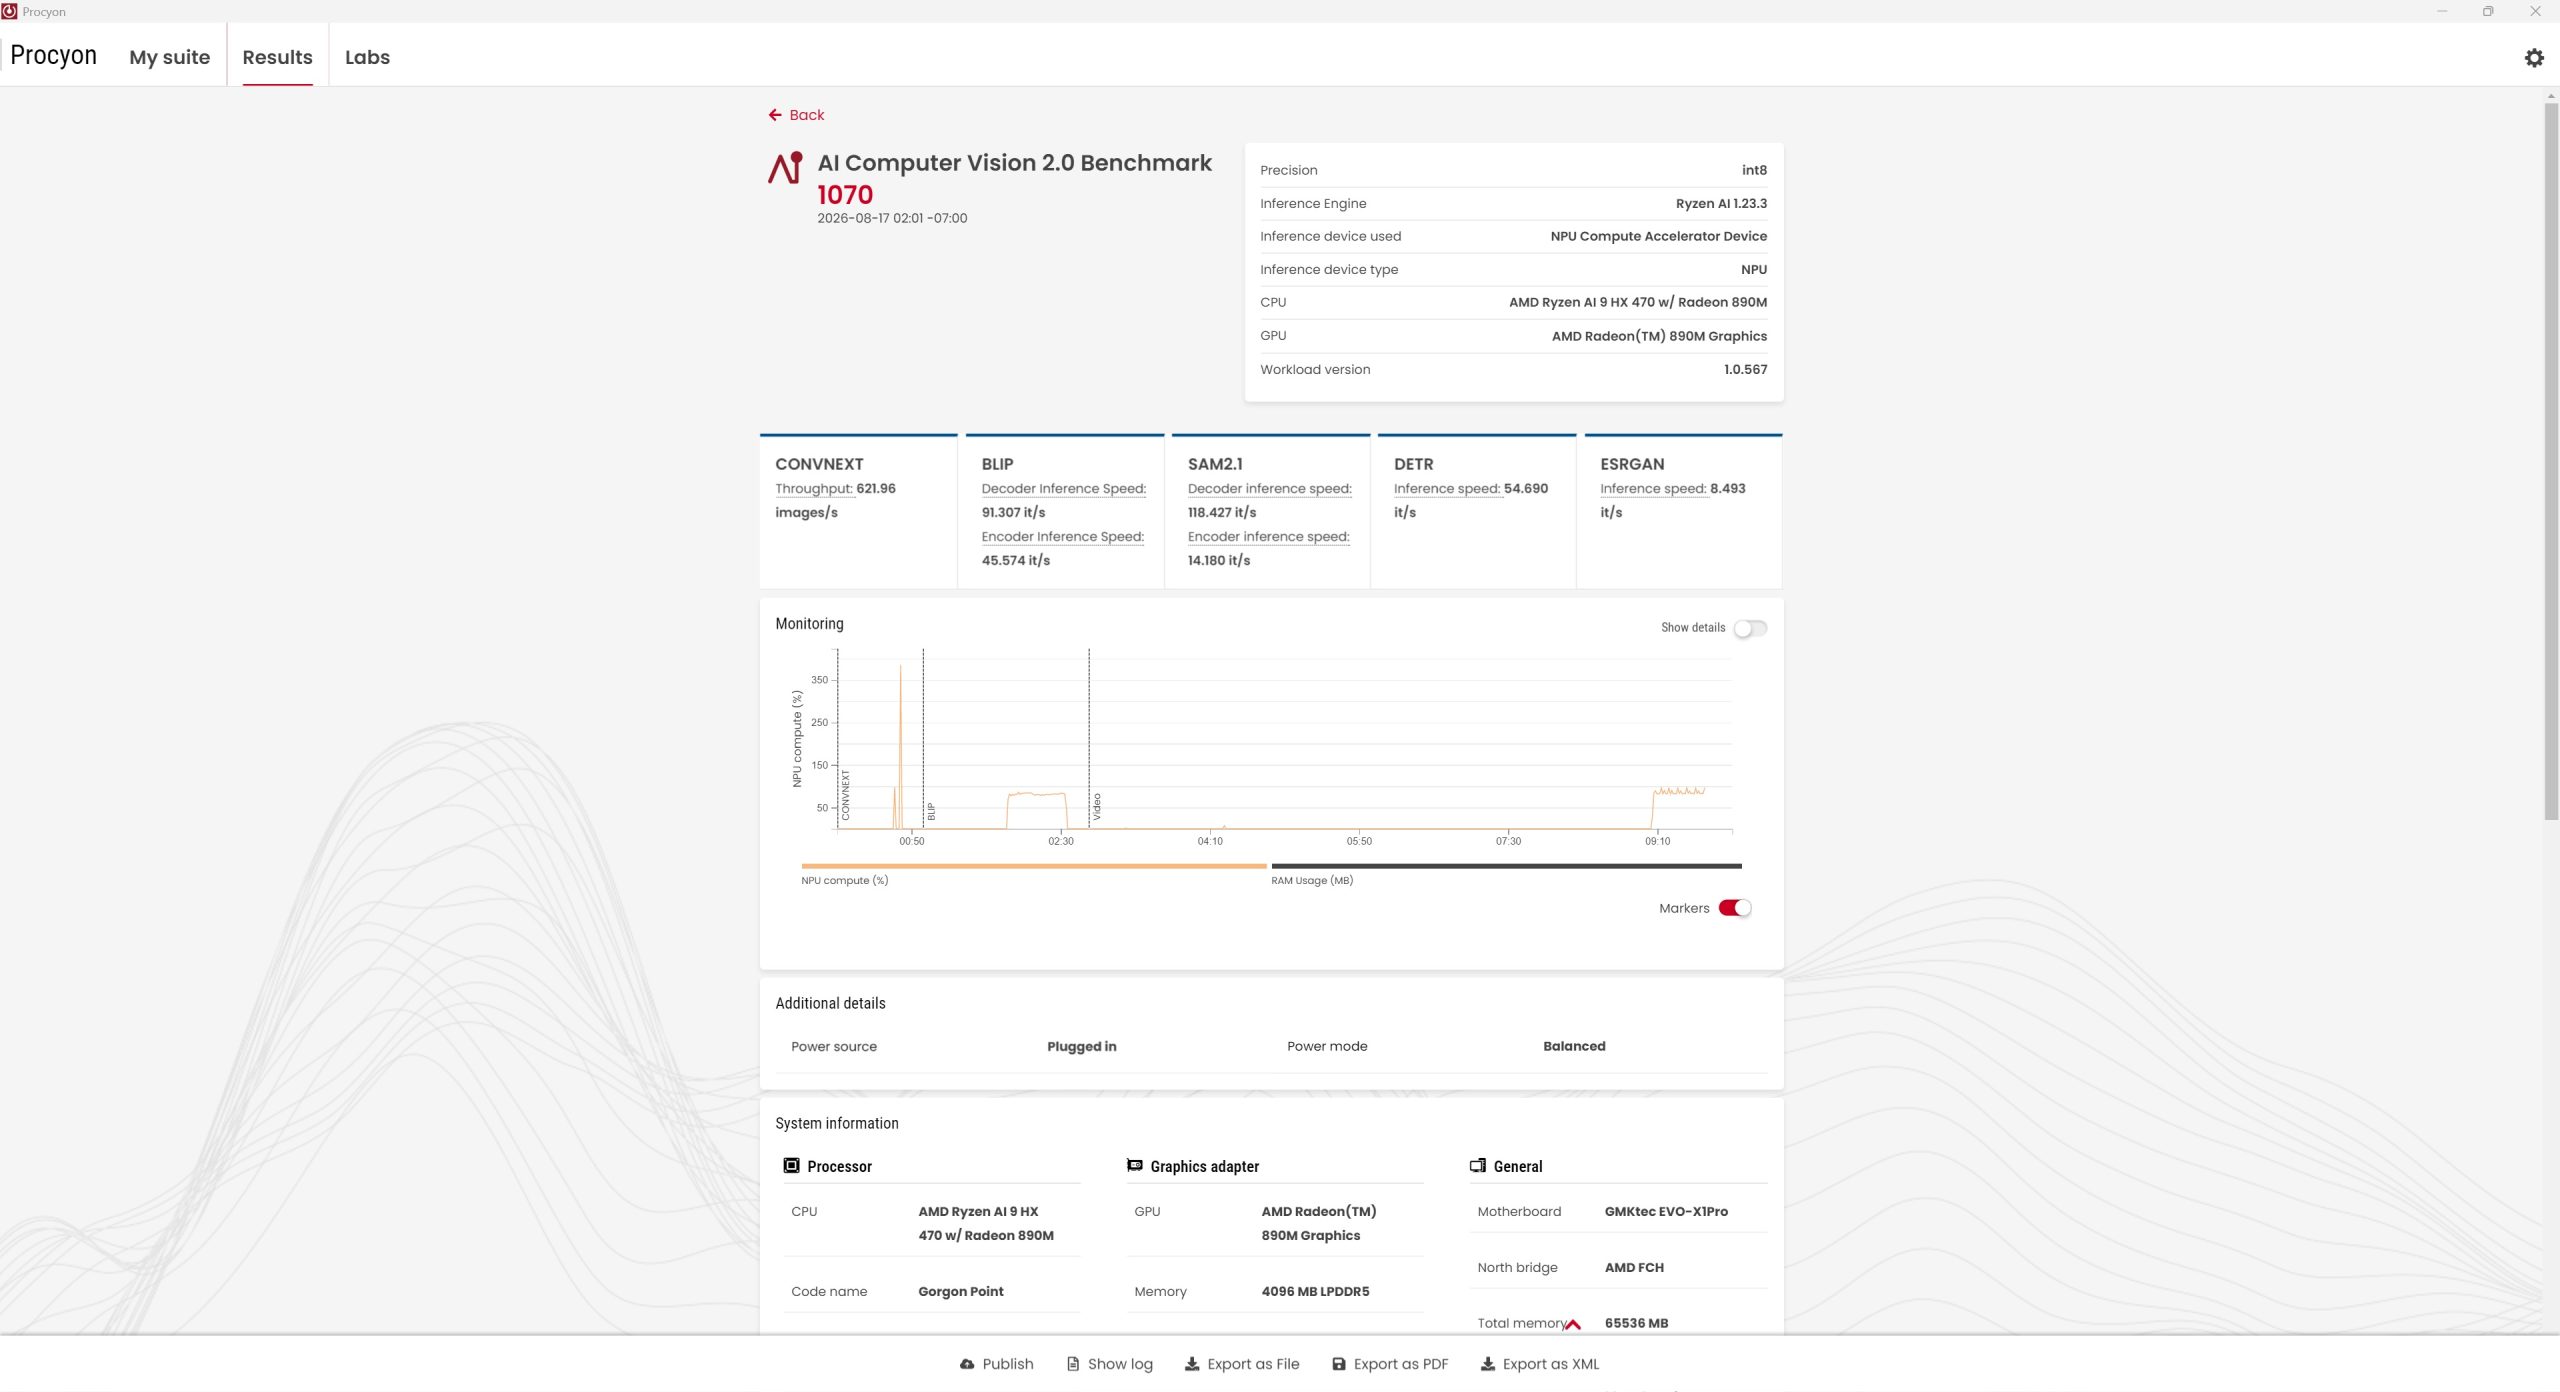Click the Ryzen AI 1.23.3 value
The image size is (2560, 1392).
click(1721, 203)
